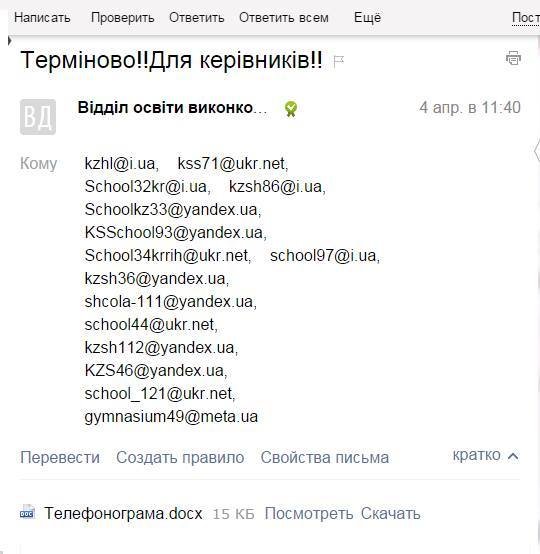The image size is (540, 554).
Task: Open Свойства письма link
Action: [325, 458]
